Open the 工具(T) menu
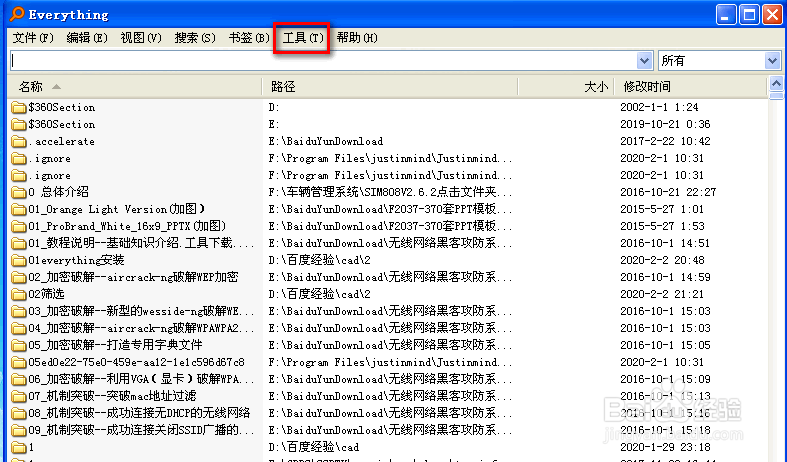The image size is (787, 462). coord(303,38)
